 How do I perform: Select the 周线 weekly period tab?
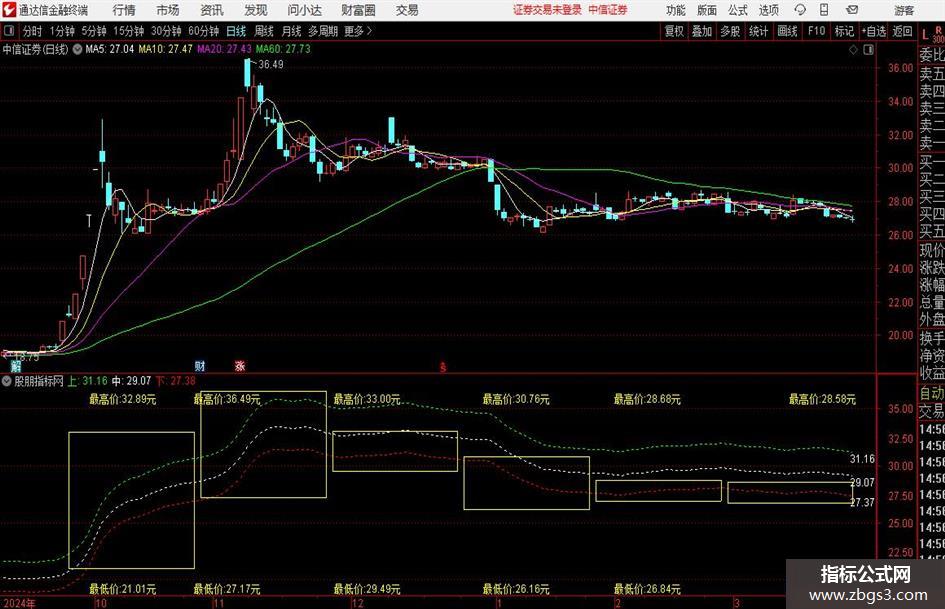pyautogui.click(x=264, y=31)
